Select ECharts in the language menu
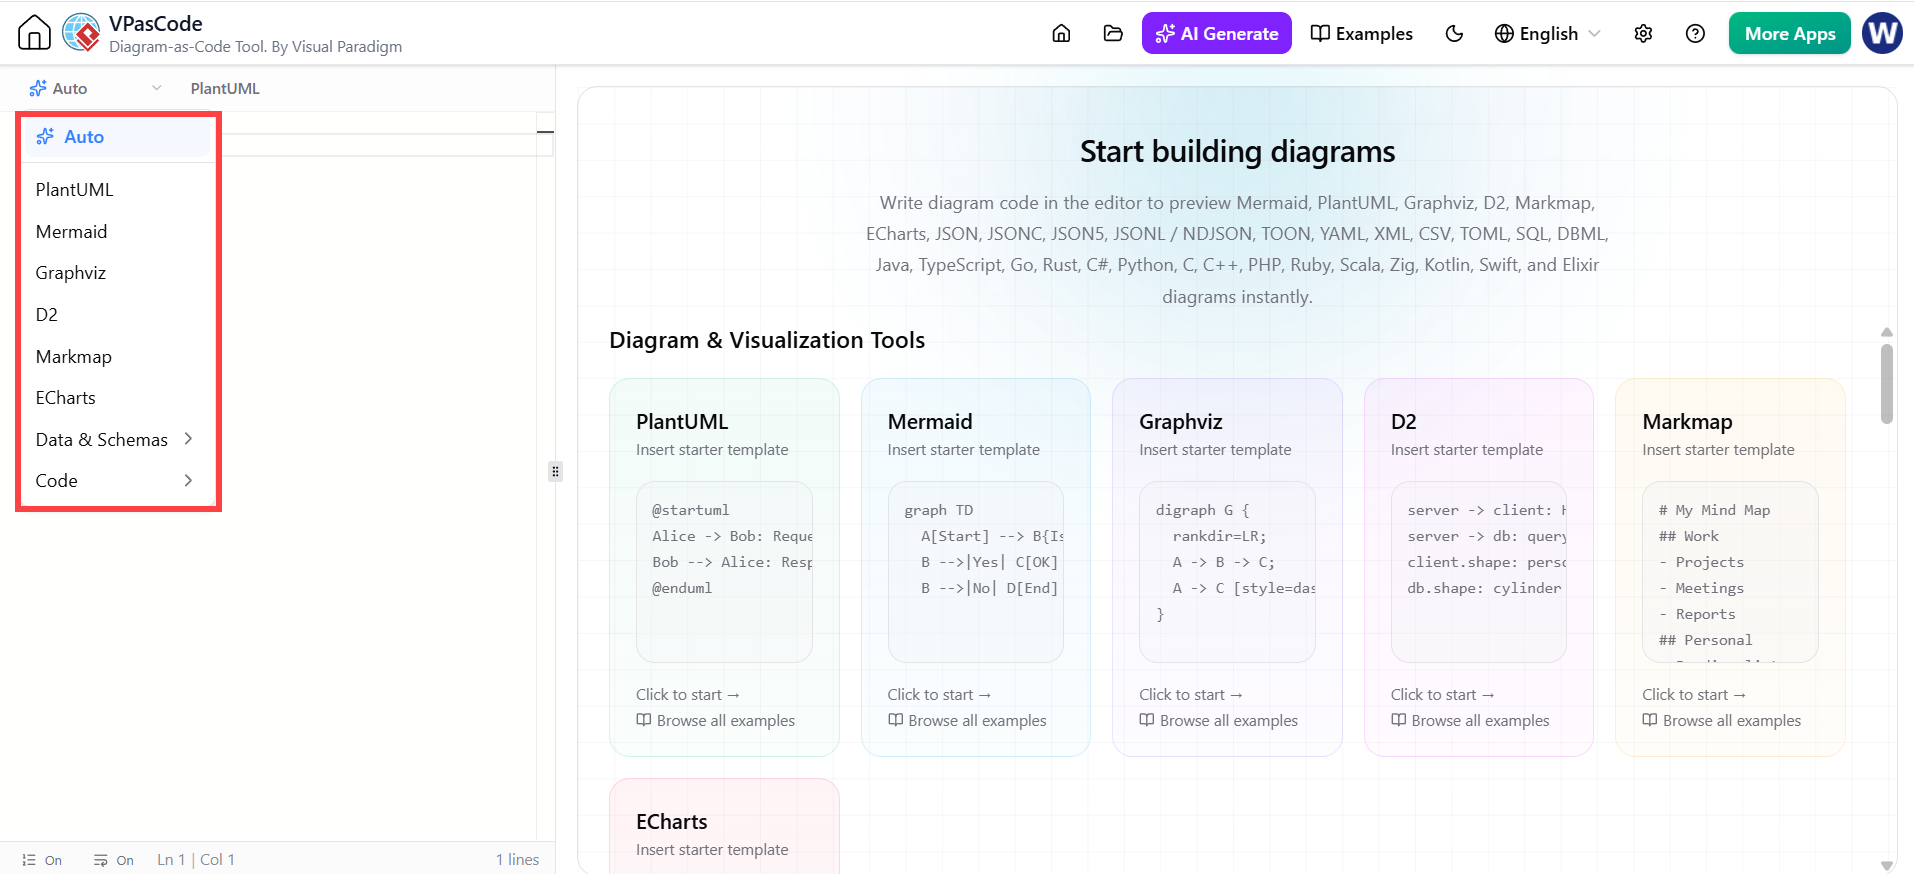This screenshot has height=874, width=1914. coord(118,398)
